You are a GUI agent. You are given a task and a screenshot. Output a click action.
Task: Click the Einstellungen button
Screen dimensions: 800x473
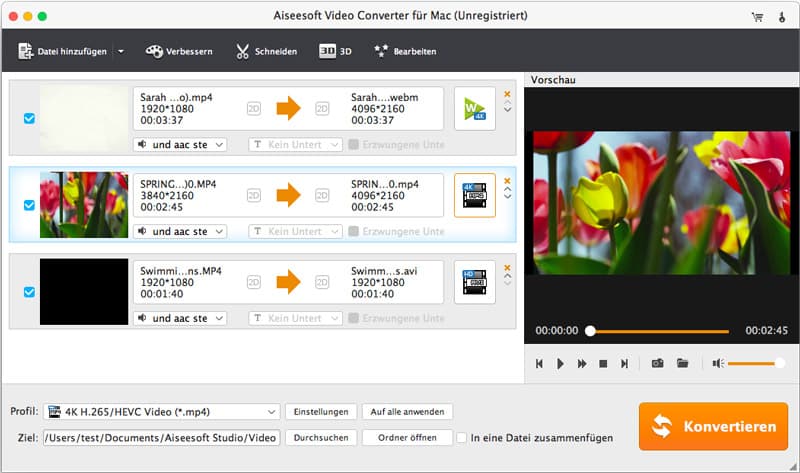[x=321, y=412]
